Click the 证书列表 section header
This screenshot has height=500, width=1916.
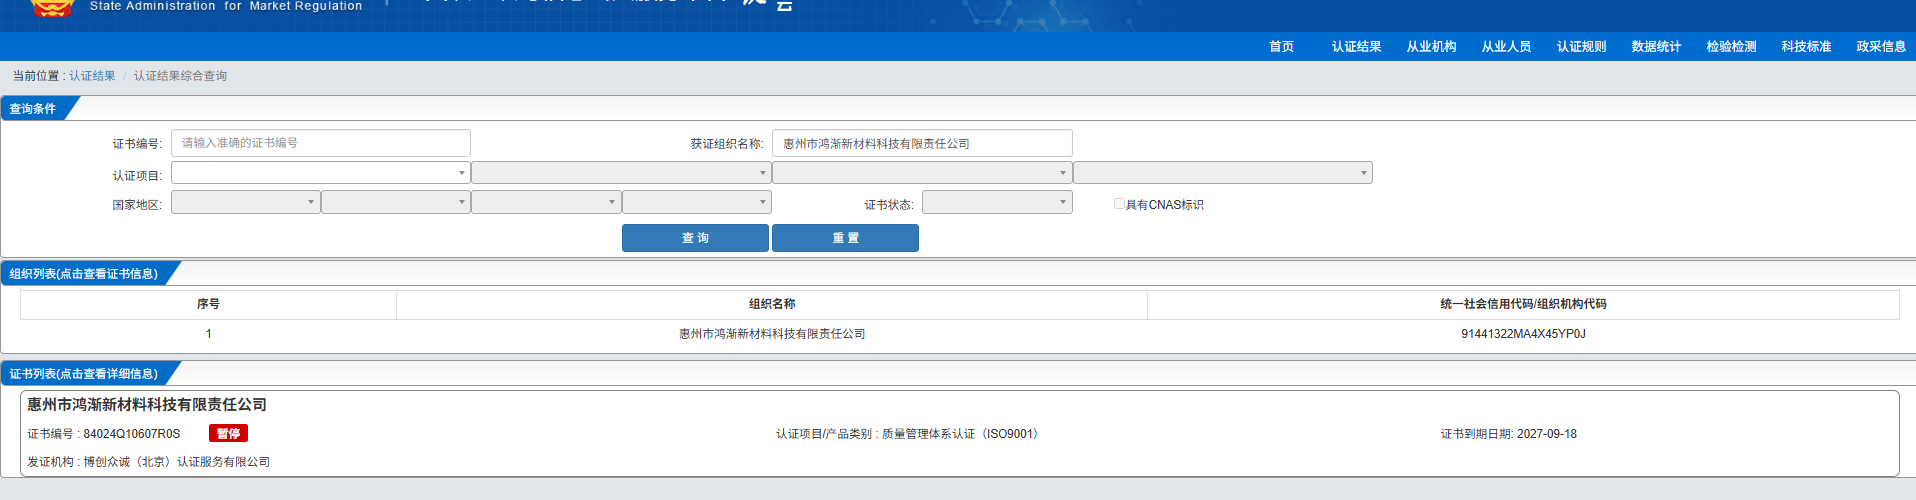pyautogui.click(x=84, y=374)
